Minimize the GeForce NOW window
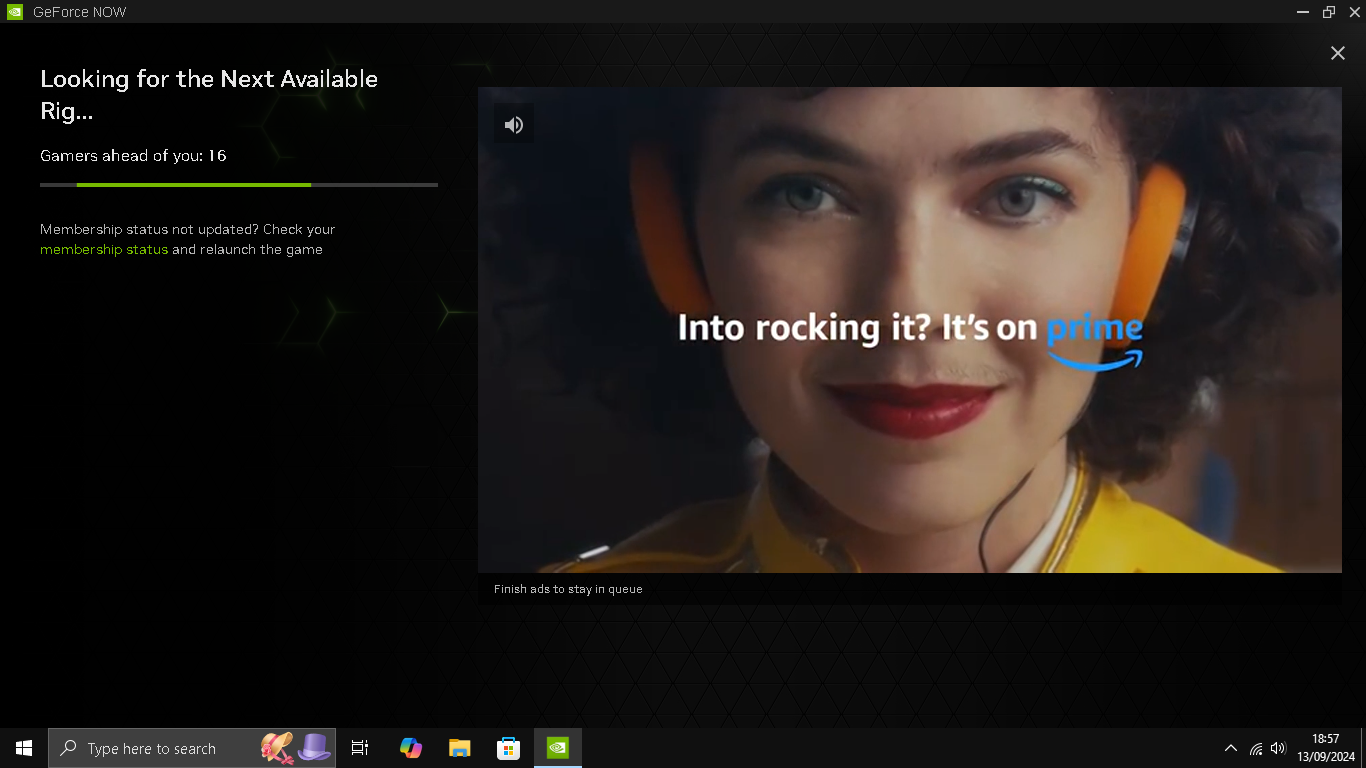The height and width of the screenshot is (768, 1366). click(1303, 12)
